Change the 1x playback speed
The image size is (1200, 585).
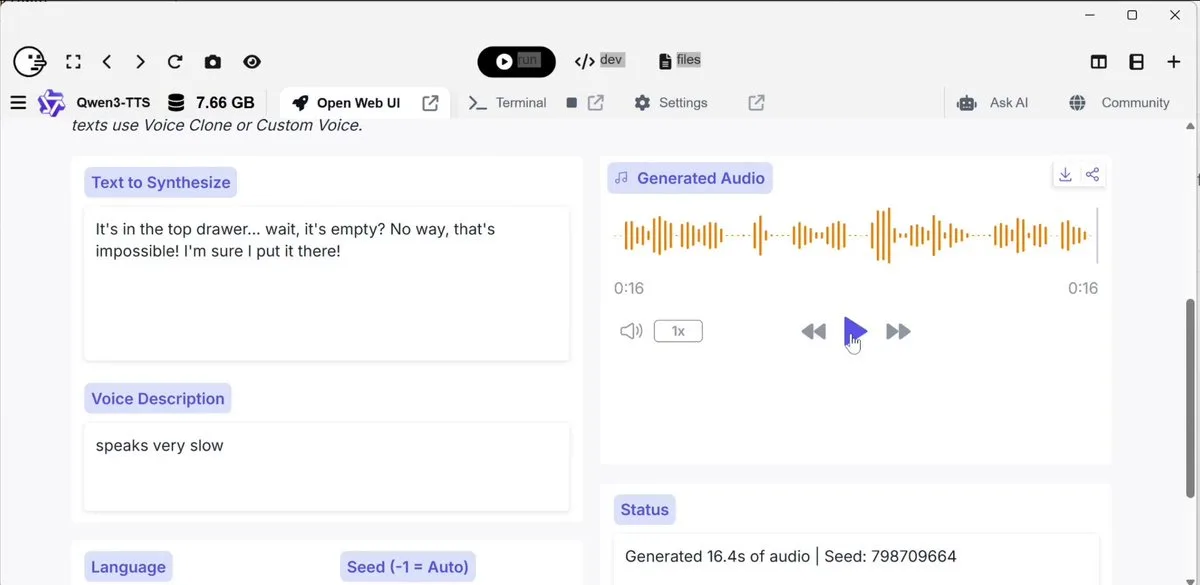tap(678, 331)
